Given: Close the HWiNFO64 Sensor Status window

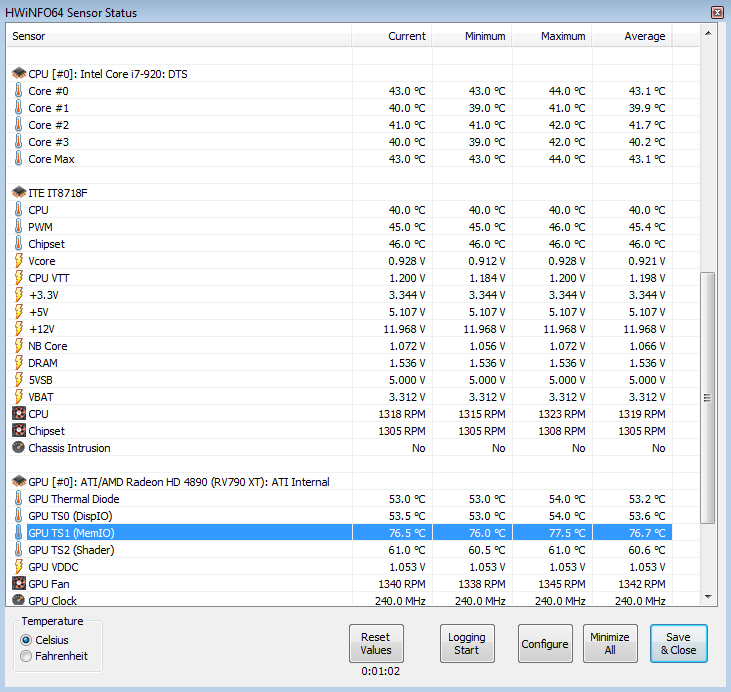Looking at the screenshot, I should pyautogui.click(x=718, y=12).
